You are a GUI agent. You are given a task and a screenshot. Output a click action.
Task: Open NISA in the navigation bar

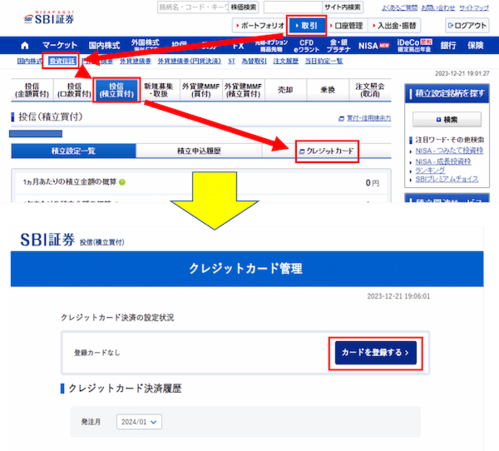click(x=373, y=46)
